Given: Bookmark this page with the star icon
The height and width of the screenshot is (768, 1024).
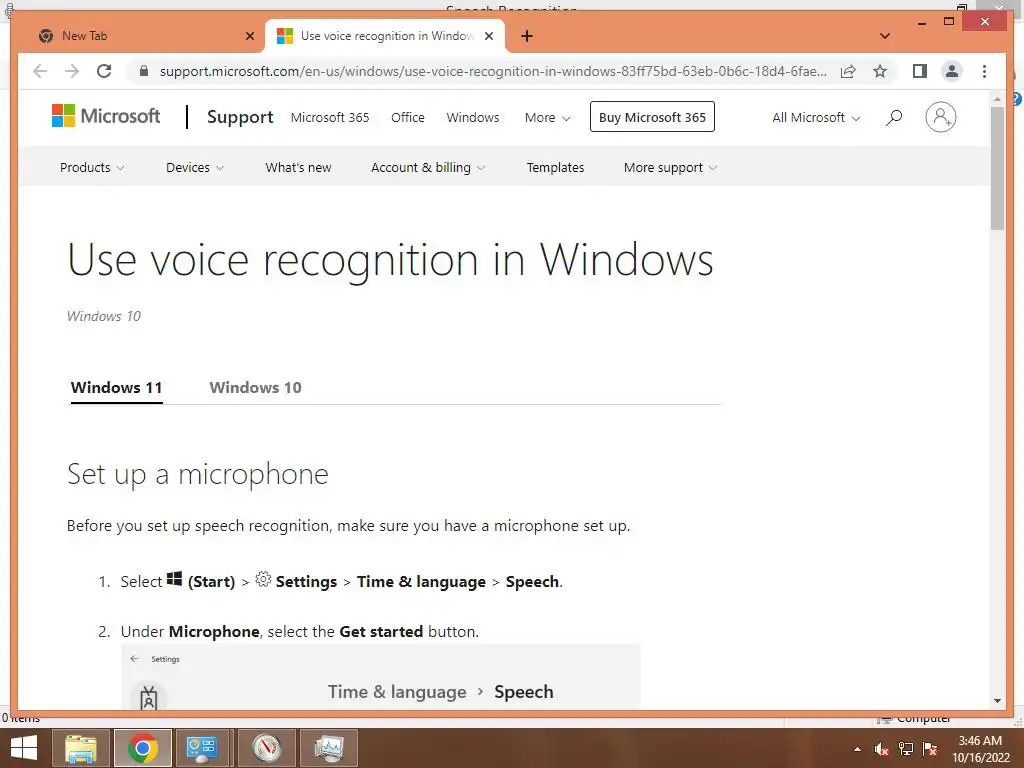Looking at the screenshot, I should tap(880, 71).
